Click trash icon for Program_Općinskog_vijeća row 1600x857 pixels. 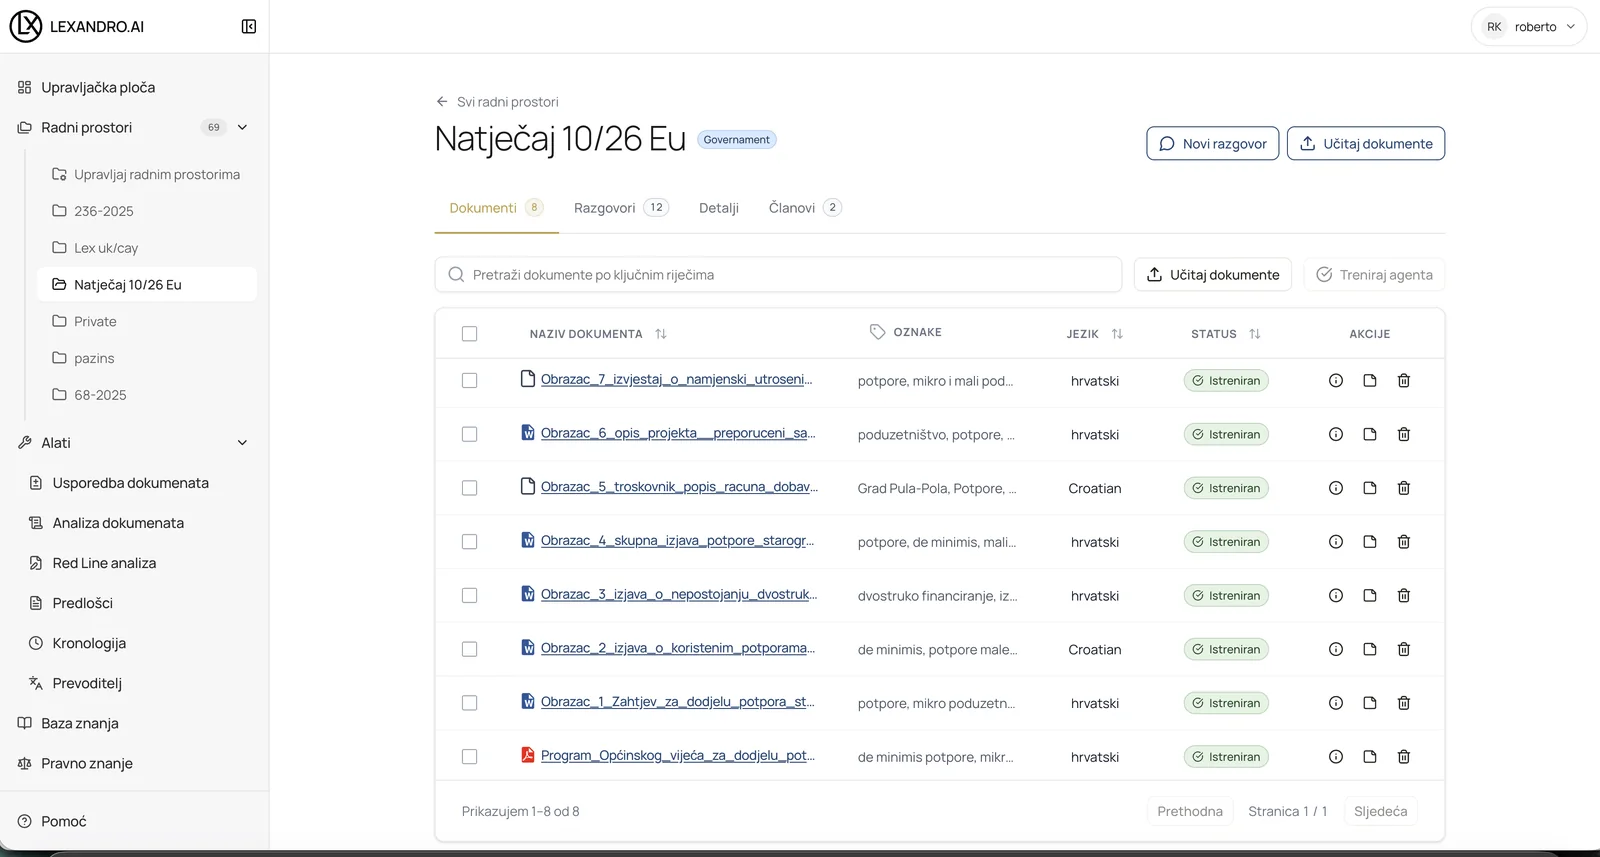[x=1404, y=757]
